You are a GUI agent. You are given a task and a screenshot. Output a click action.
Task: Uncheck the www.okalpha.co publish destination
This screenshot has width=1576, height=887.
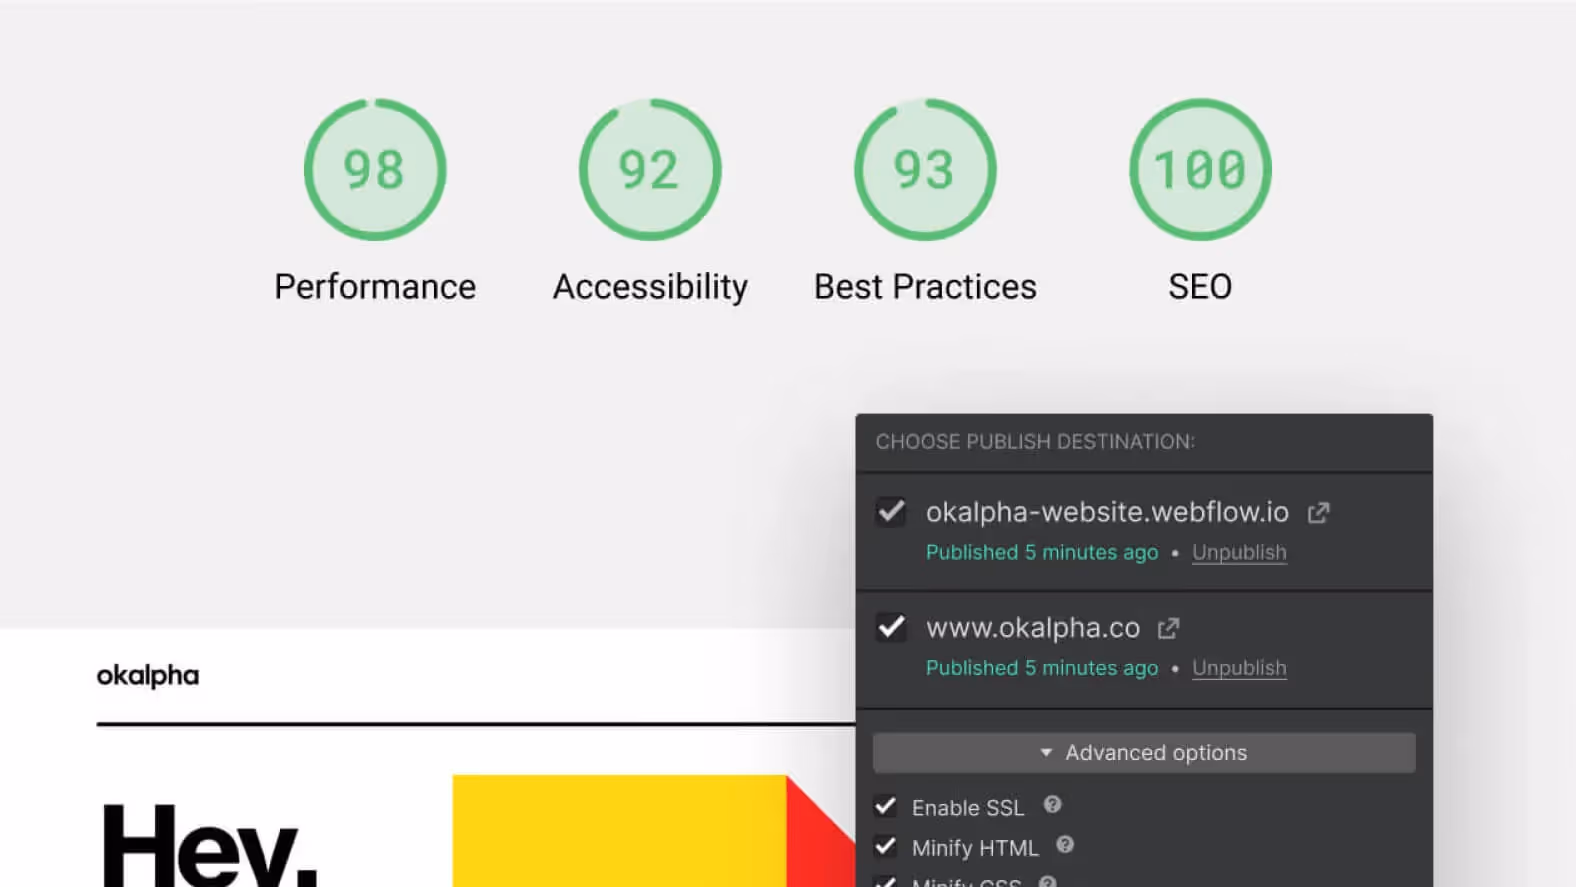[891, 627]
